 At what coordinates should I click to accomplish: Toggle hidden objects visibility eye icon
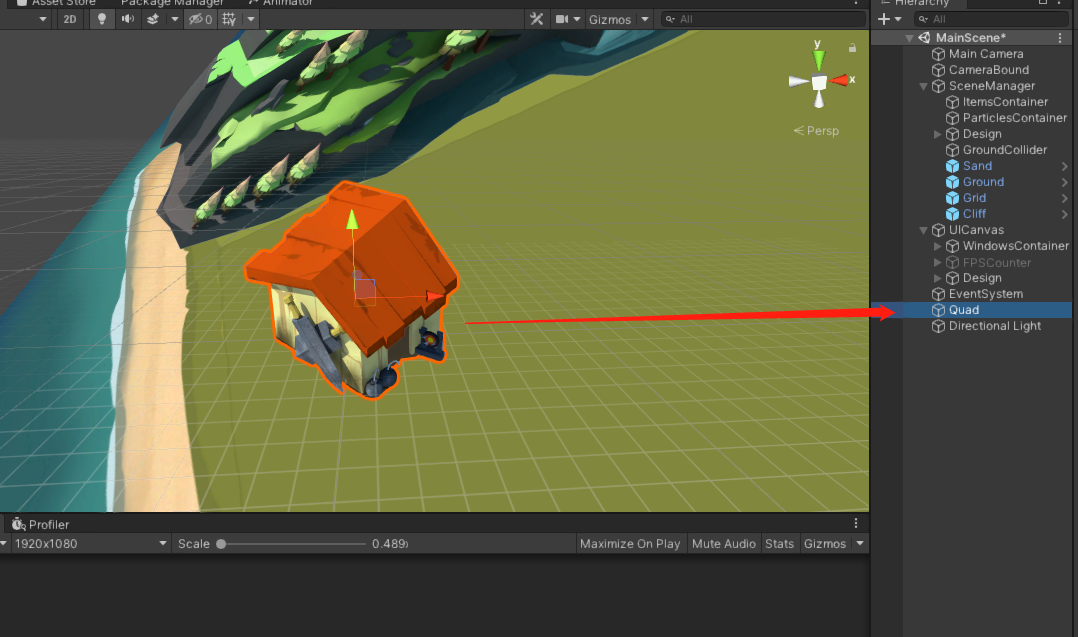pyautogui.click(x=201, y=19)
